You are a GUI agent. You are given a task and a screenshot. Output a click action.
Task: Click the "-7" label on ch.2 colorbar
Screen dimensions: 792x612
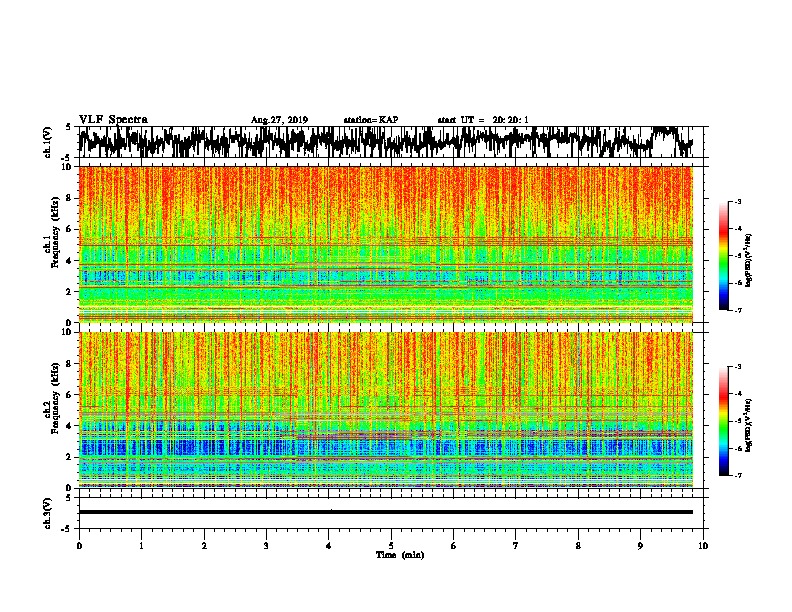point(737,475)
